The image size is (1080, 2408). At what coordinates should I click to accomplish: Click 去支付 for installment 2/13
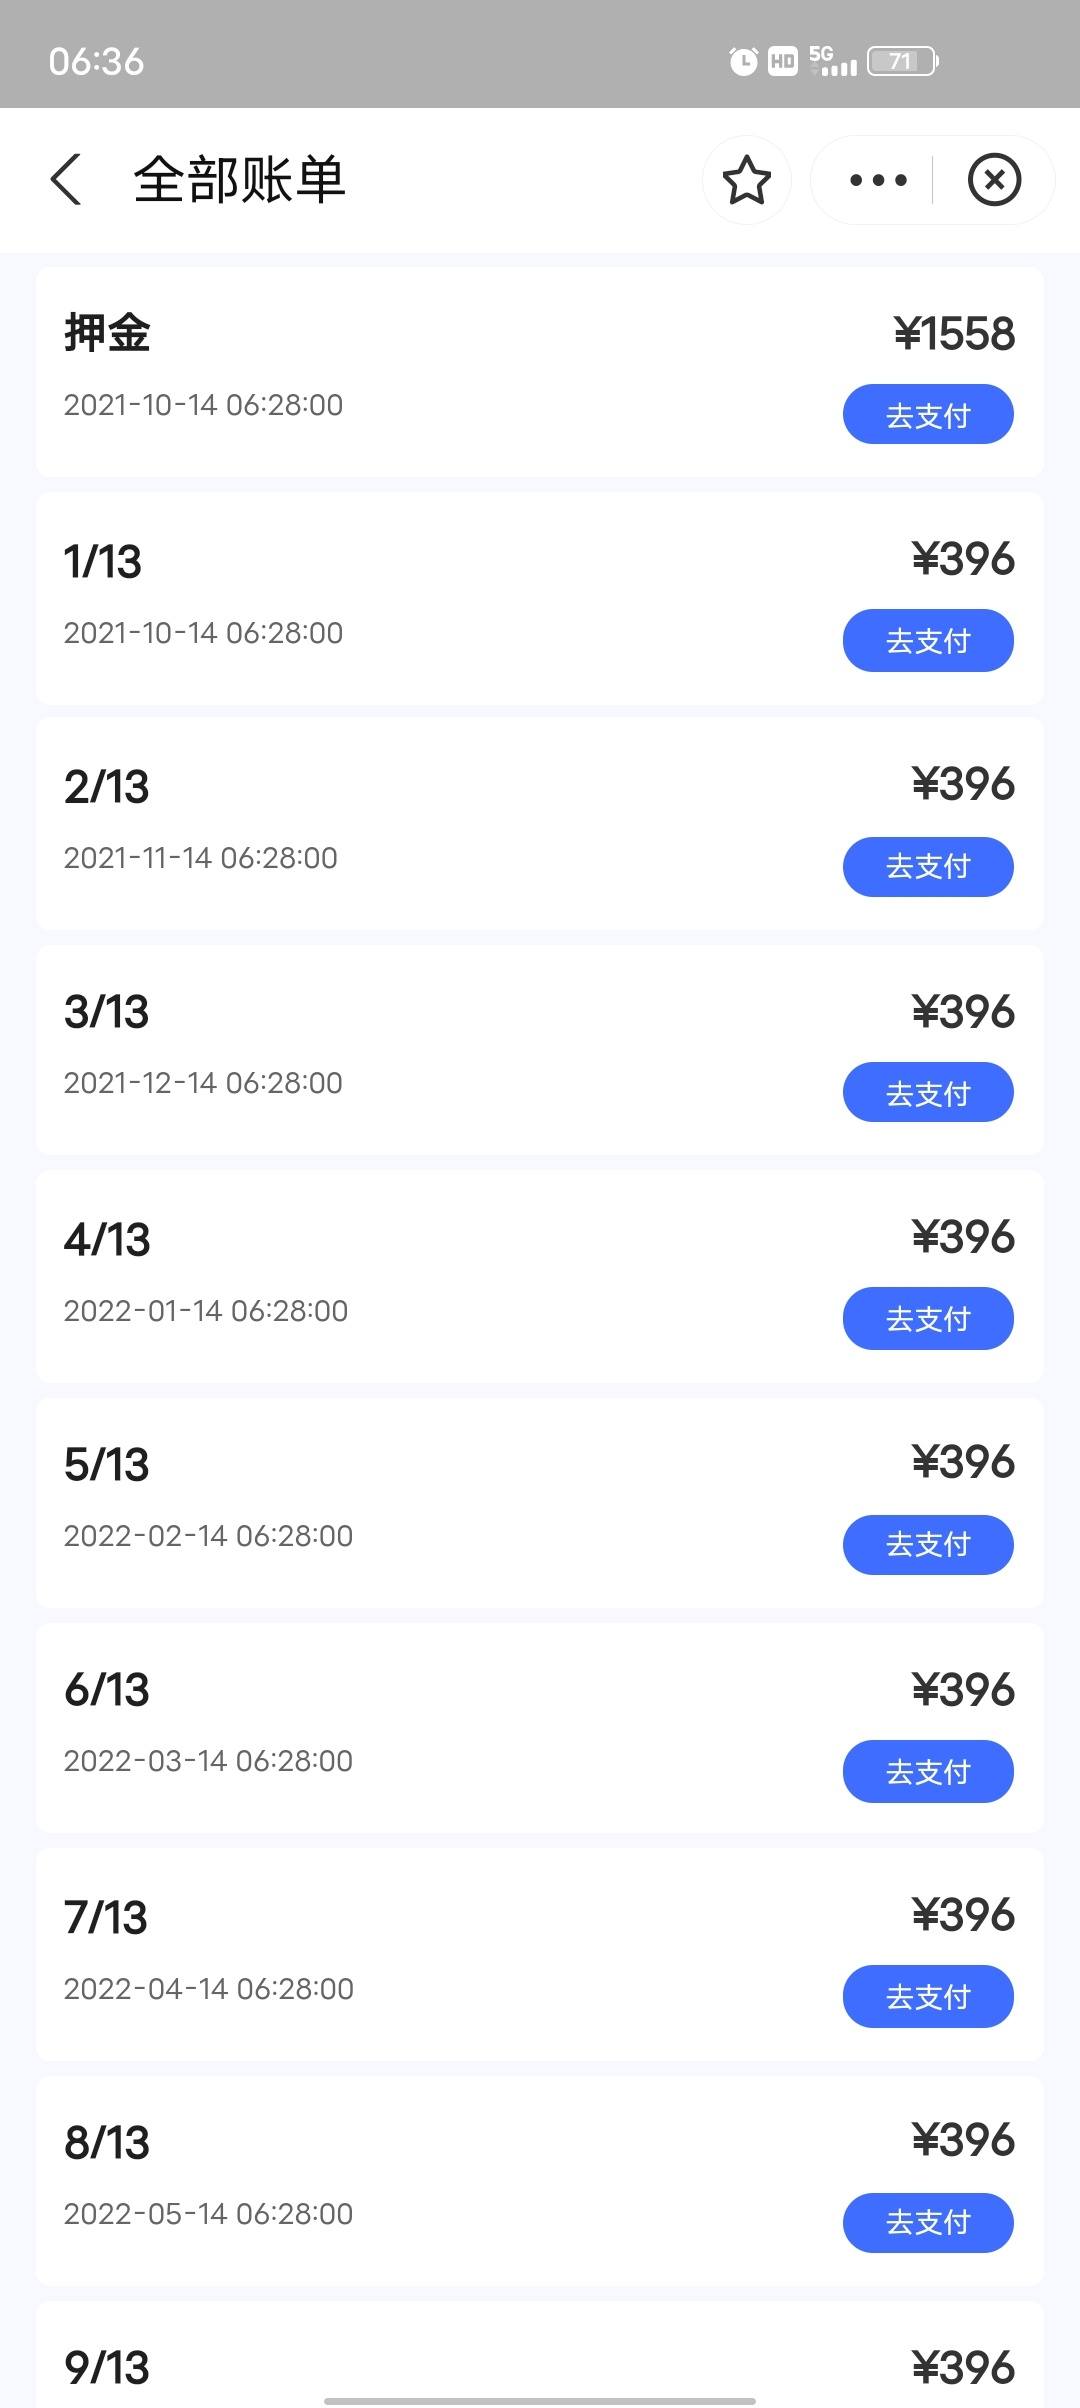click(x=928, y=866)
